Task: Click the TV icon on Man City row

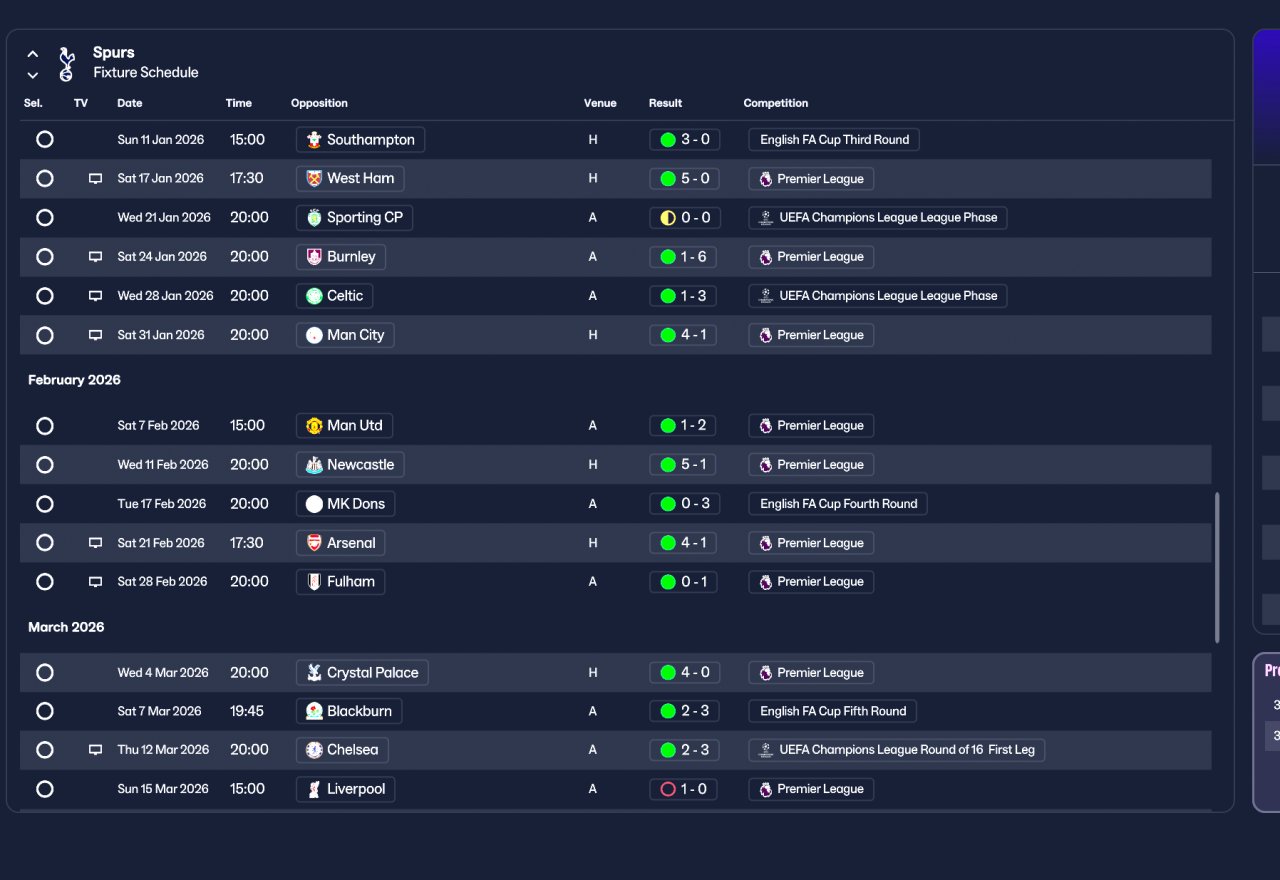Action: (96, 335)
